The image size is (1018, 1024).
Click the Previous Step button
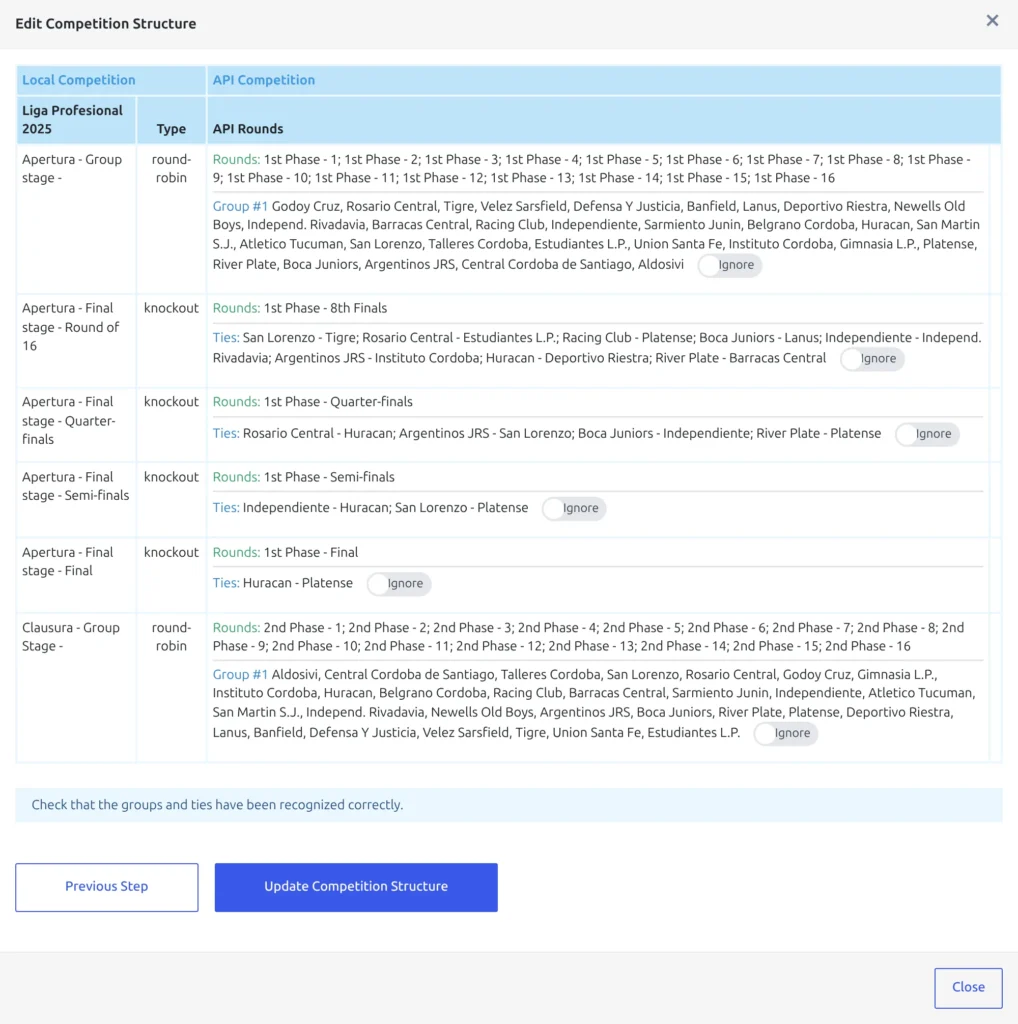(106, 887)
